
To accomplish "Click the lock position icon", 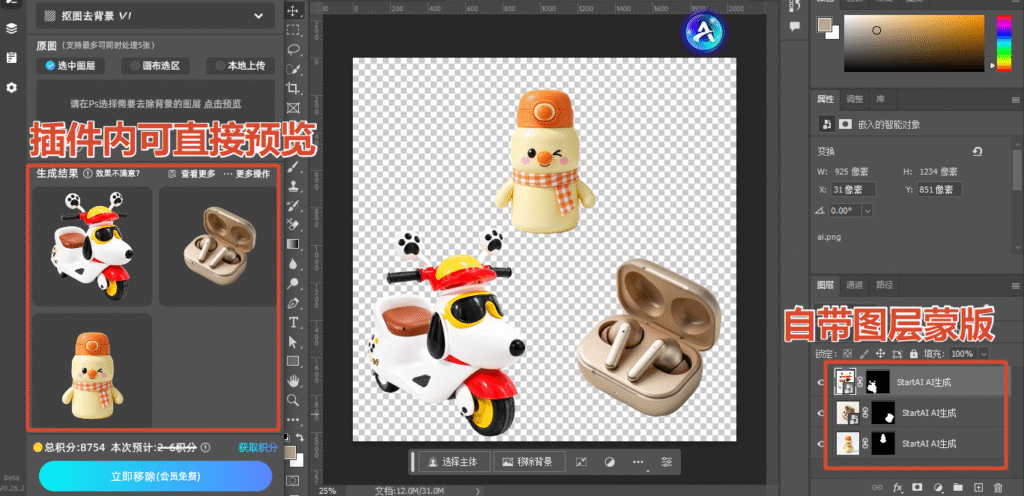I will pos(880,353).
